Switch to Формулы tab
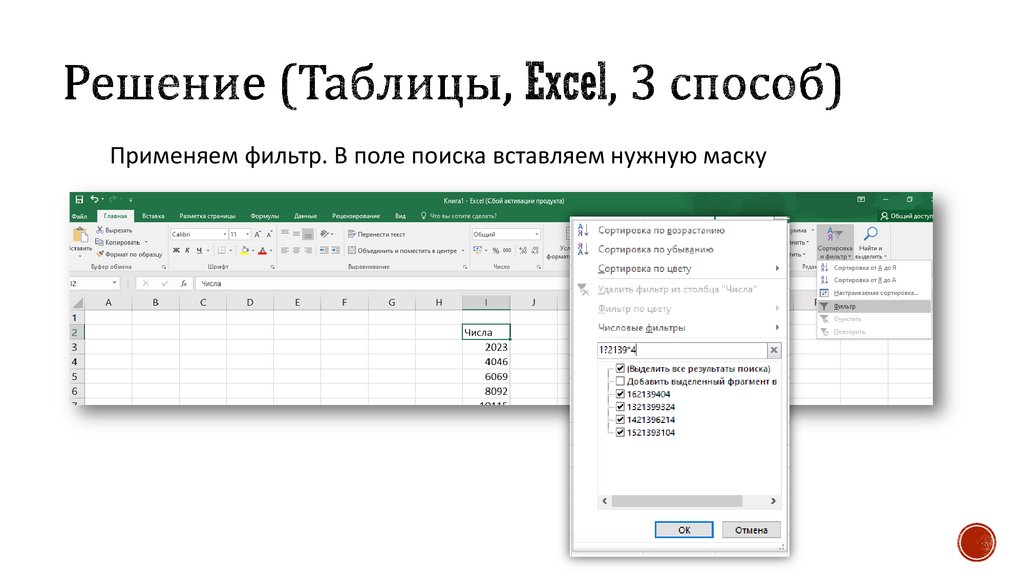Screen dimensions: 1024x576 point(264,216)
